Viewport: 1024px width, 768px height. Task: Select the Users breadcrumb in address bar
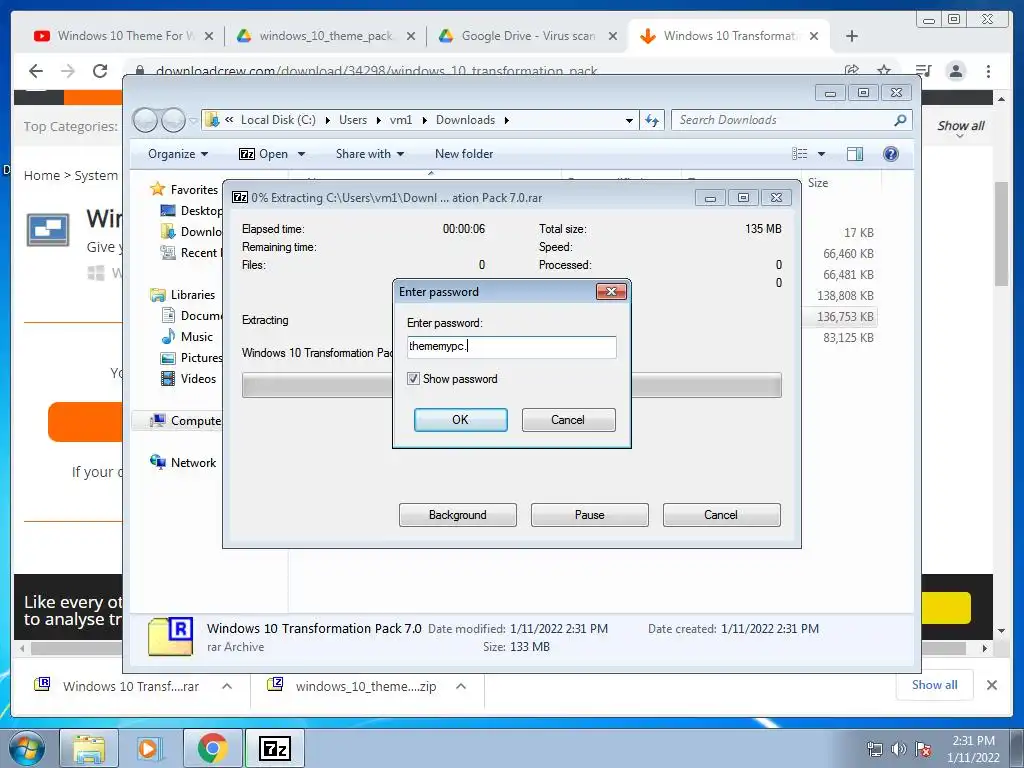tap(353, 120)
